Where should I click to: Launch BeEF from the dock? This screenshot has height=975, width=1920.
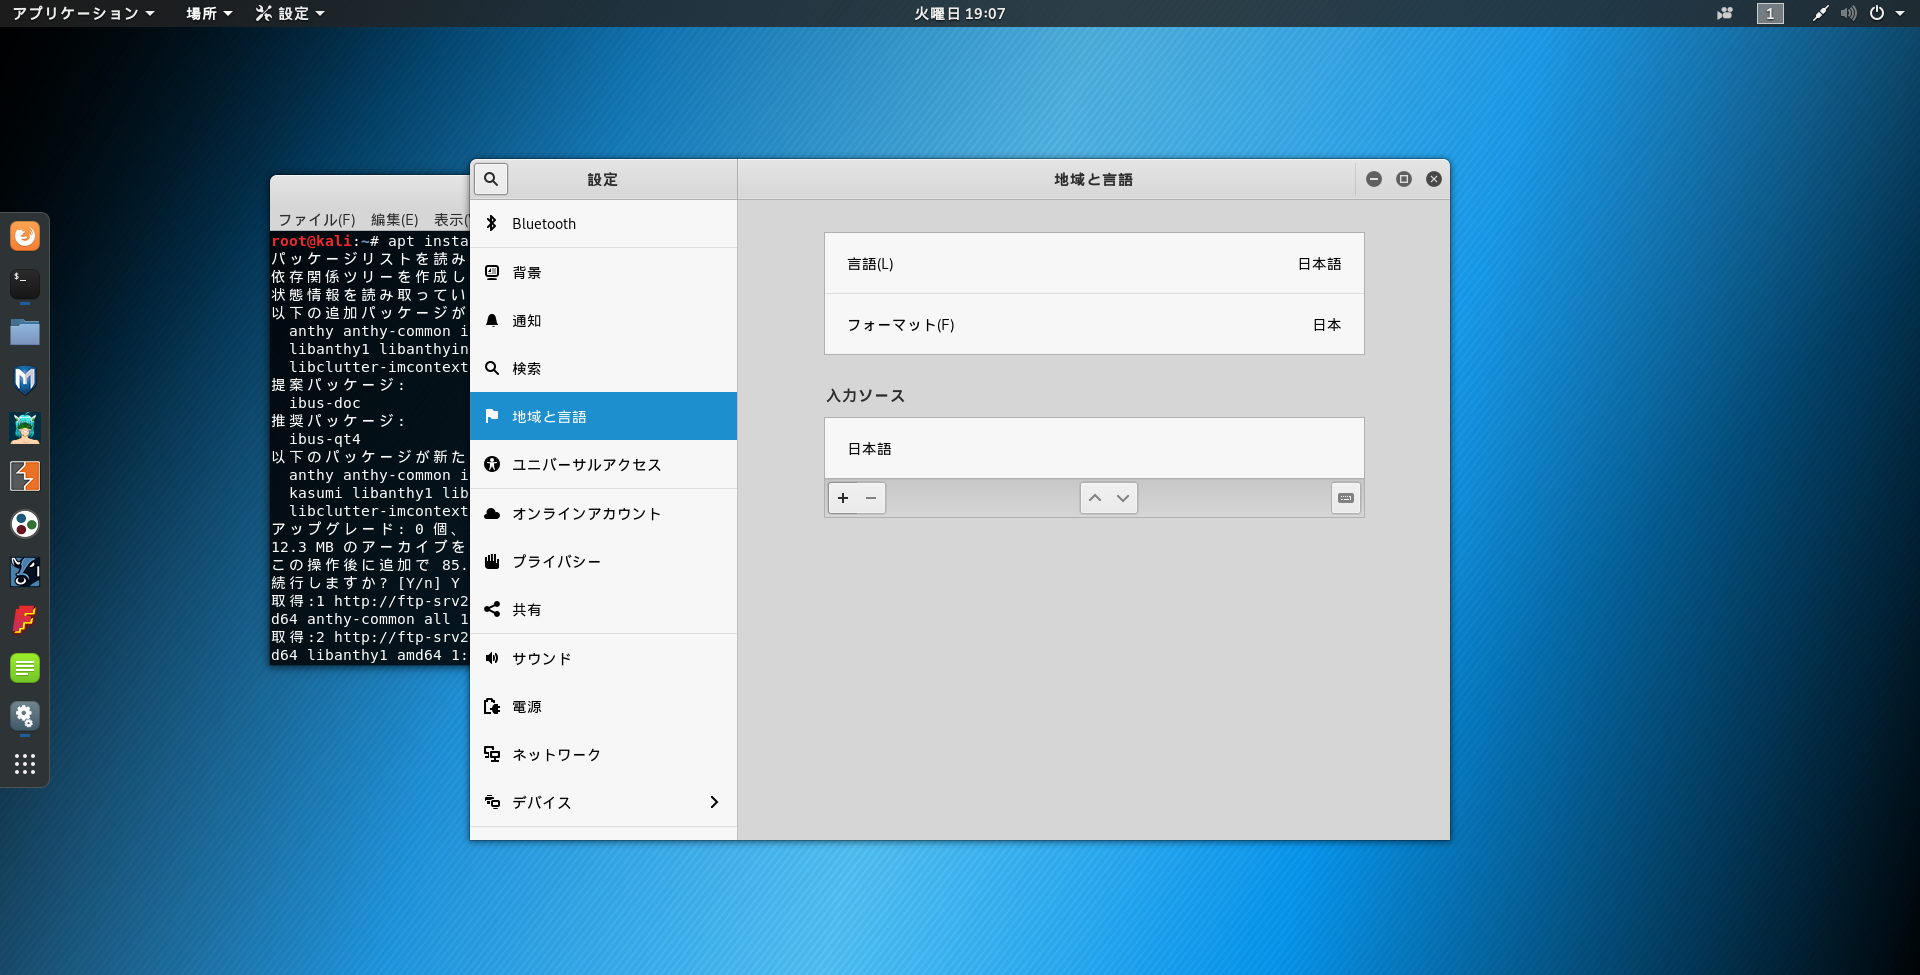(25, 572)
